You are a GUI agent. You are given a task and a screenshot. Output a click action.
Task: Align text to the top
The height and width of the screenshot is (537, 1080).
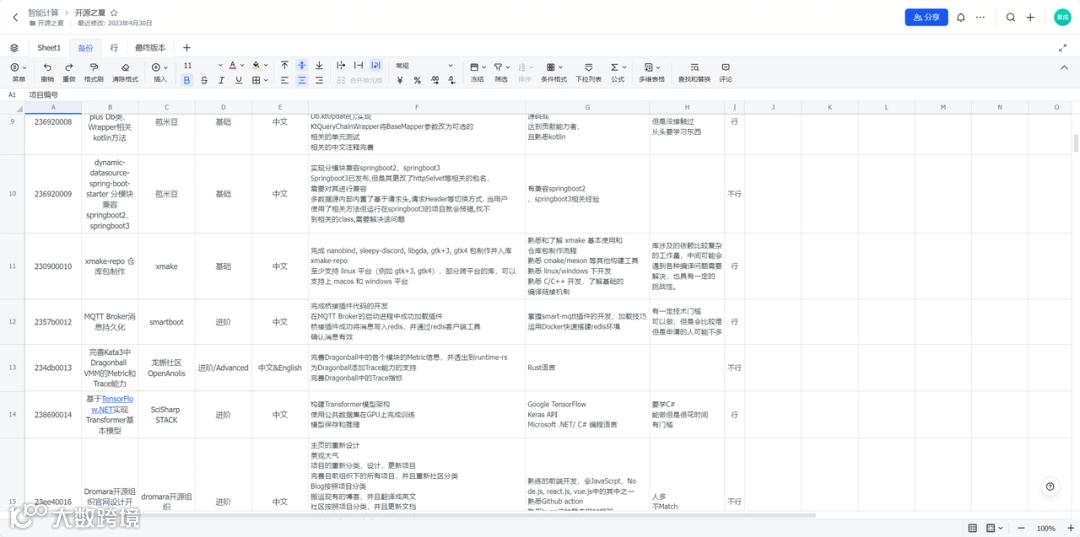(x=284, y=65)
